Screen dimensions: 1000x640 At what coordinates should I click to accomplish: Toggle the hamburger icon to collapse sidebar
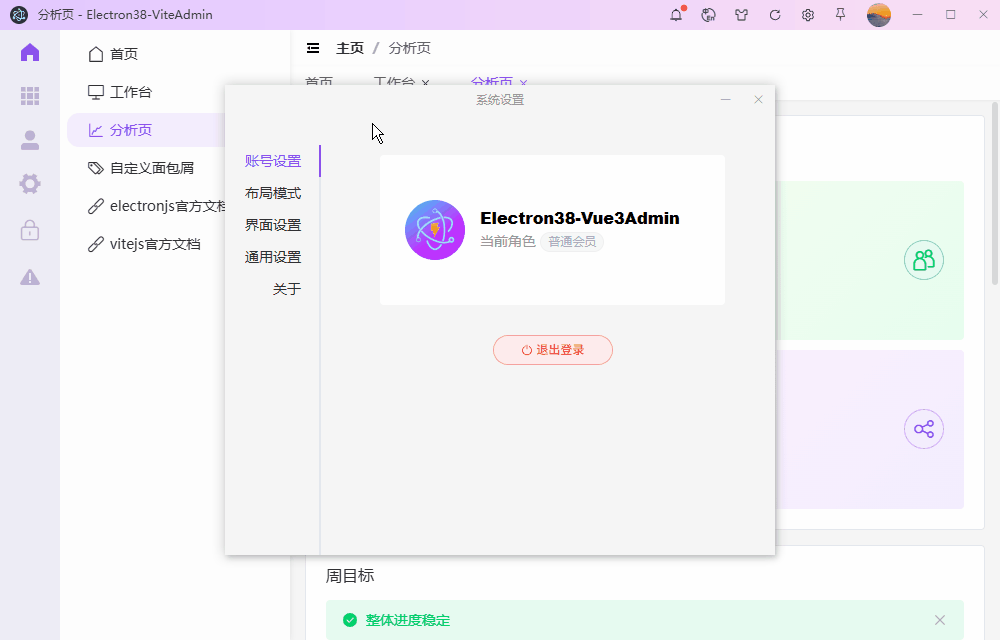[313, 47]
